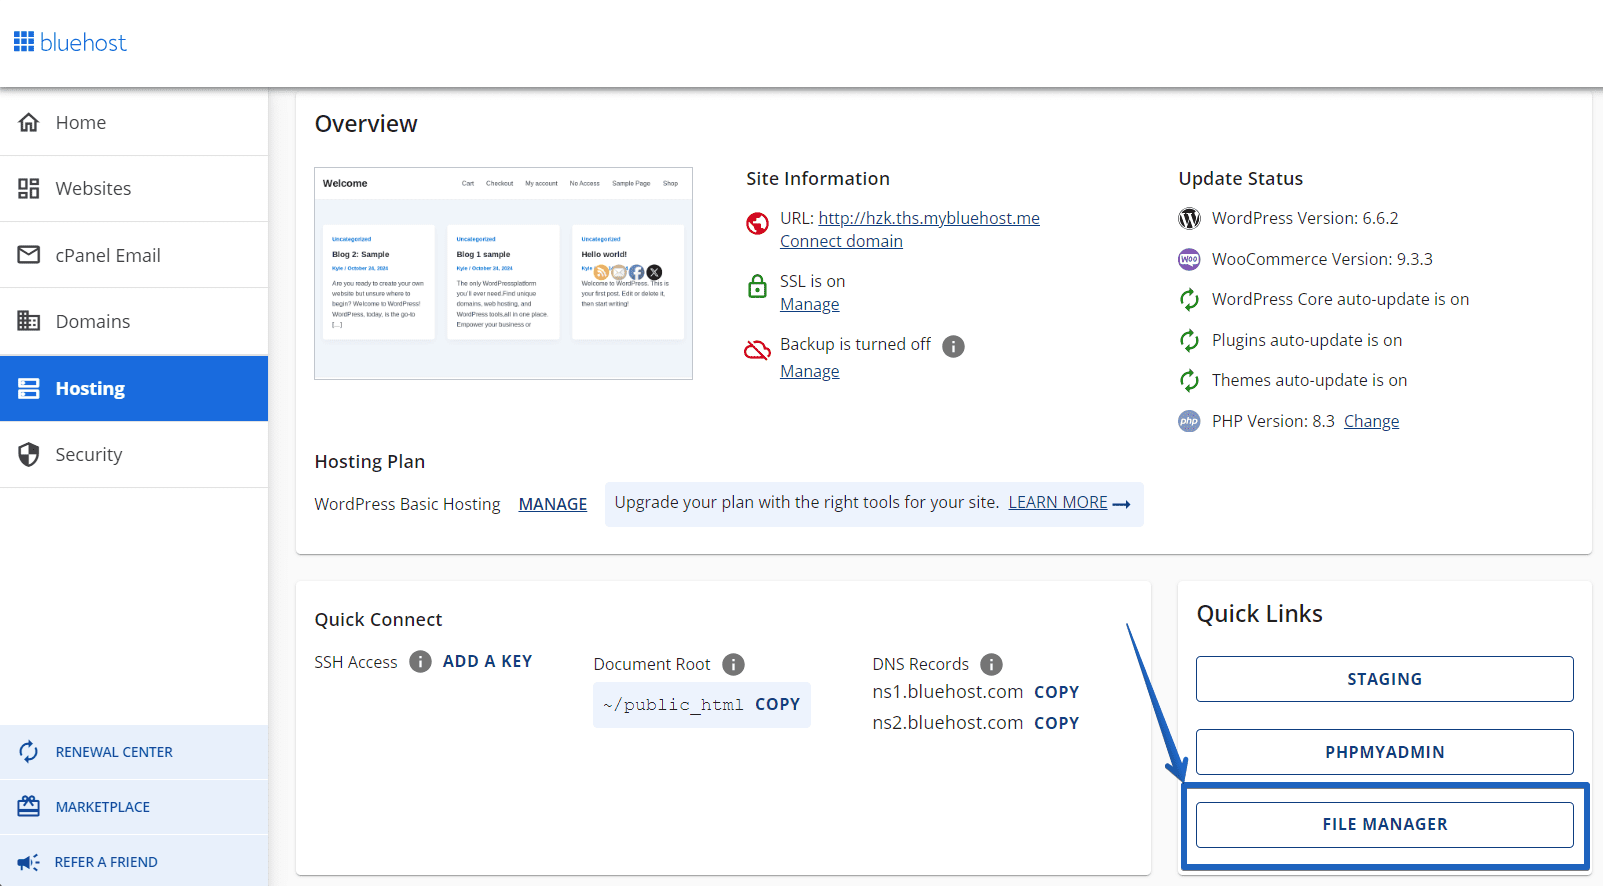Open the Renewal Center
Screen dimensions: 1603x886
[x=134, y=752]
